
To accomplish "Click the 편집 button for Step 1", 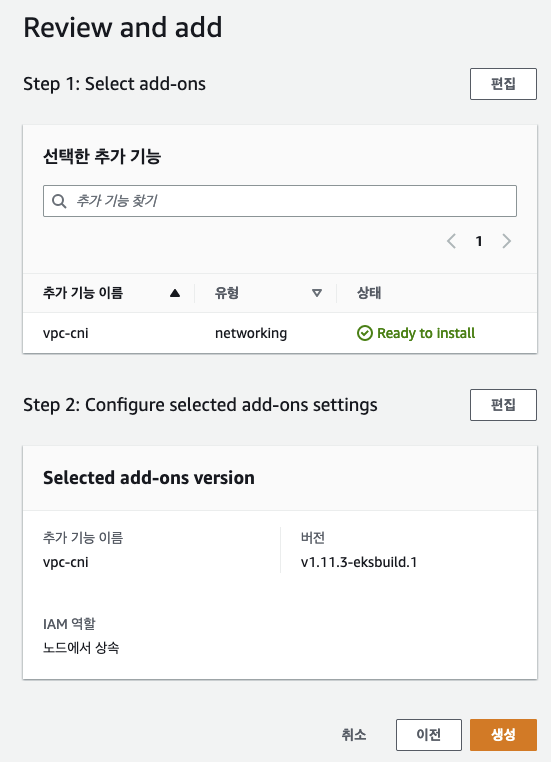I will click(x=503, y=84).
